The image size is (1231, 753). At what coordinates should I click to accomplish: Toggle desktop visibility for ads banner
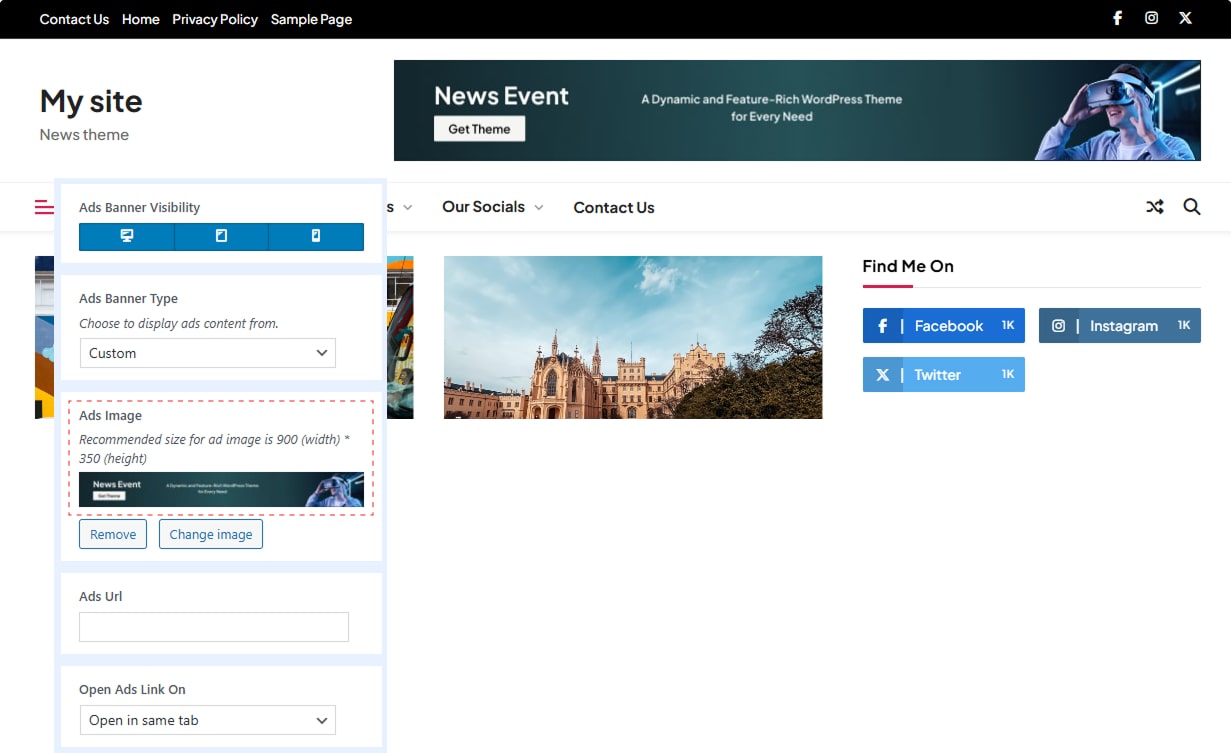pos(127,236)
